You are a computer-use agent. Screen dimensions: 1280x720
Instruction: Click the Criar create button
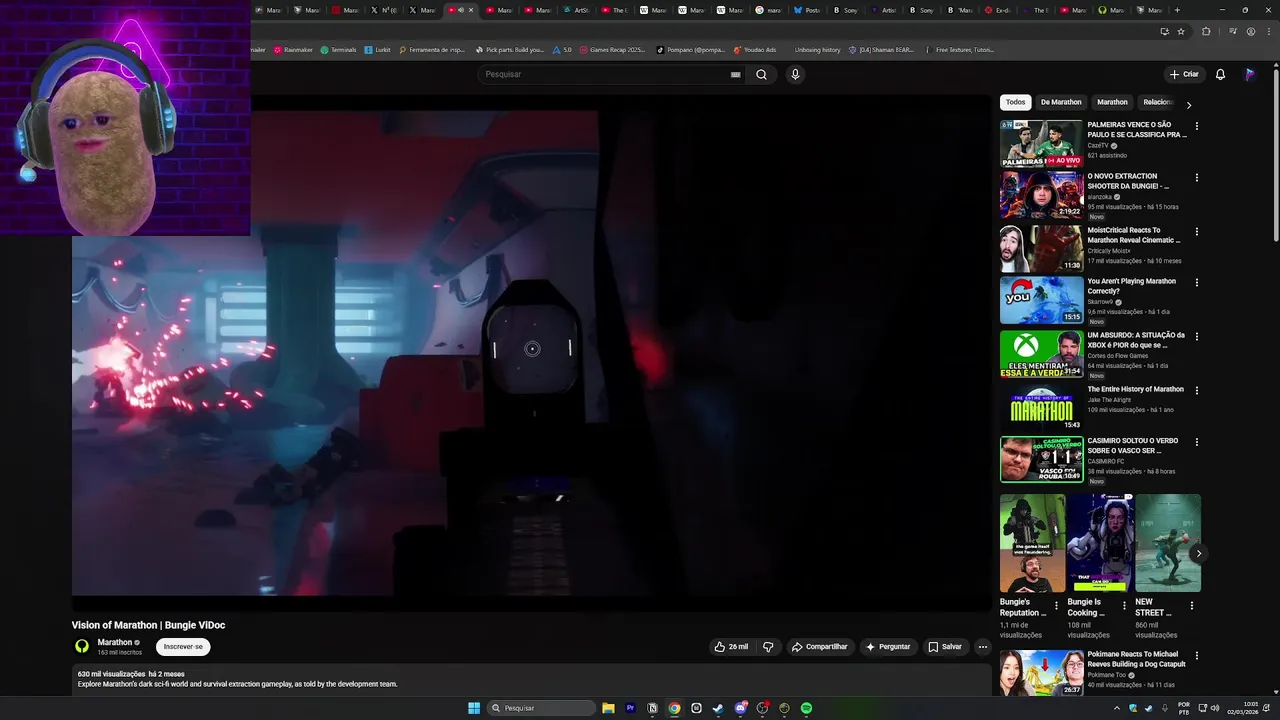tap(1184, 74)
